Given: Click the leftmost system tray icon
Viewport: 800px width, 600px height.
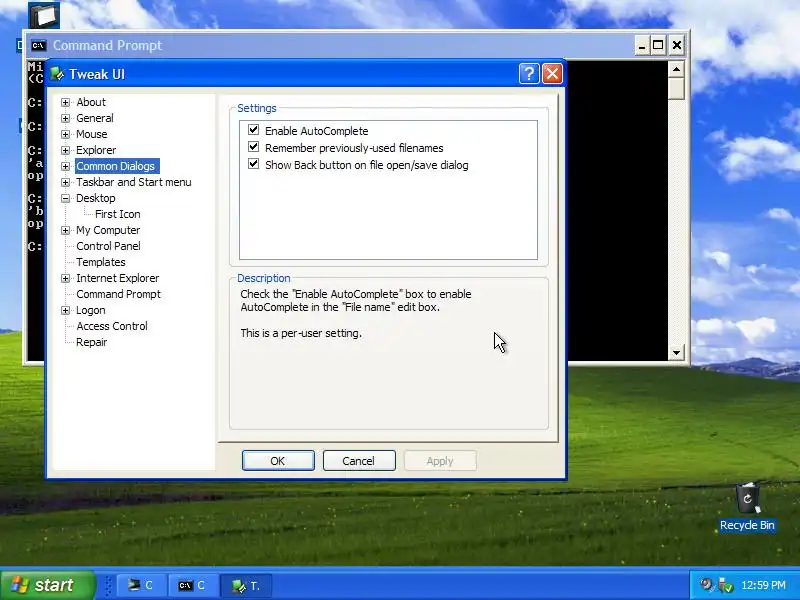Looking at the screenshot, I should (706, 584).
